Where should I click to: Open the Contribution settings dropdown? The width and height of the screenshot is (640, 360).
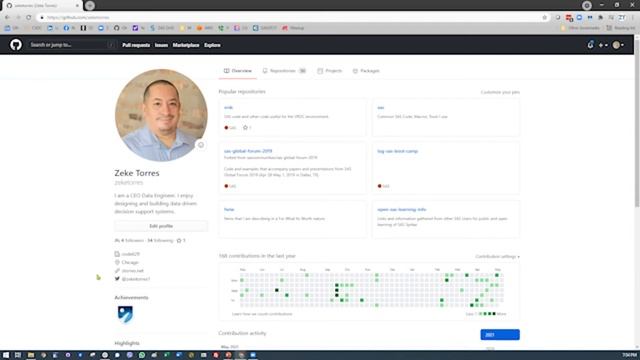click(x=498, y=257)
